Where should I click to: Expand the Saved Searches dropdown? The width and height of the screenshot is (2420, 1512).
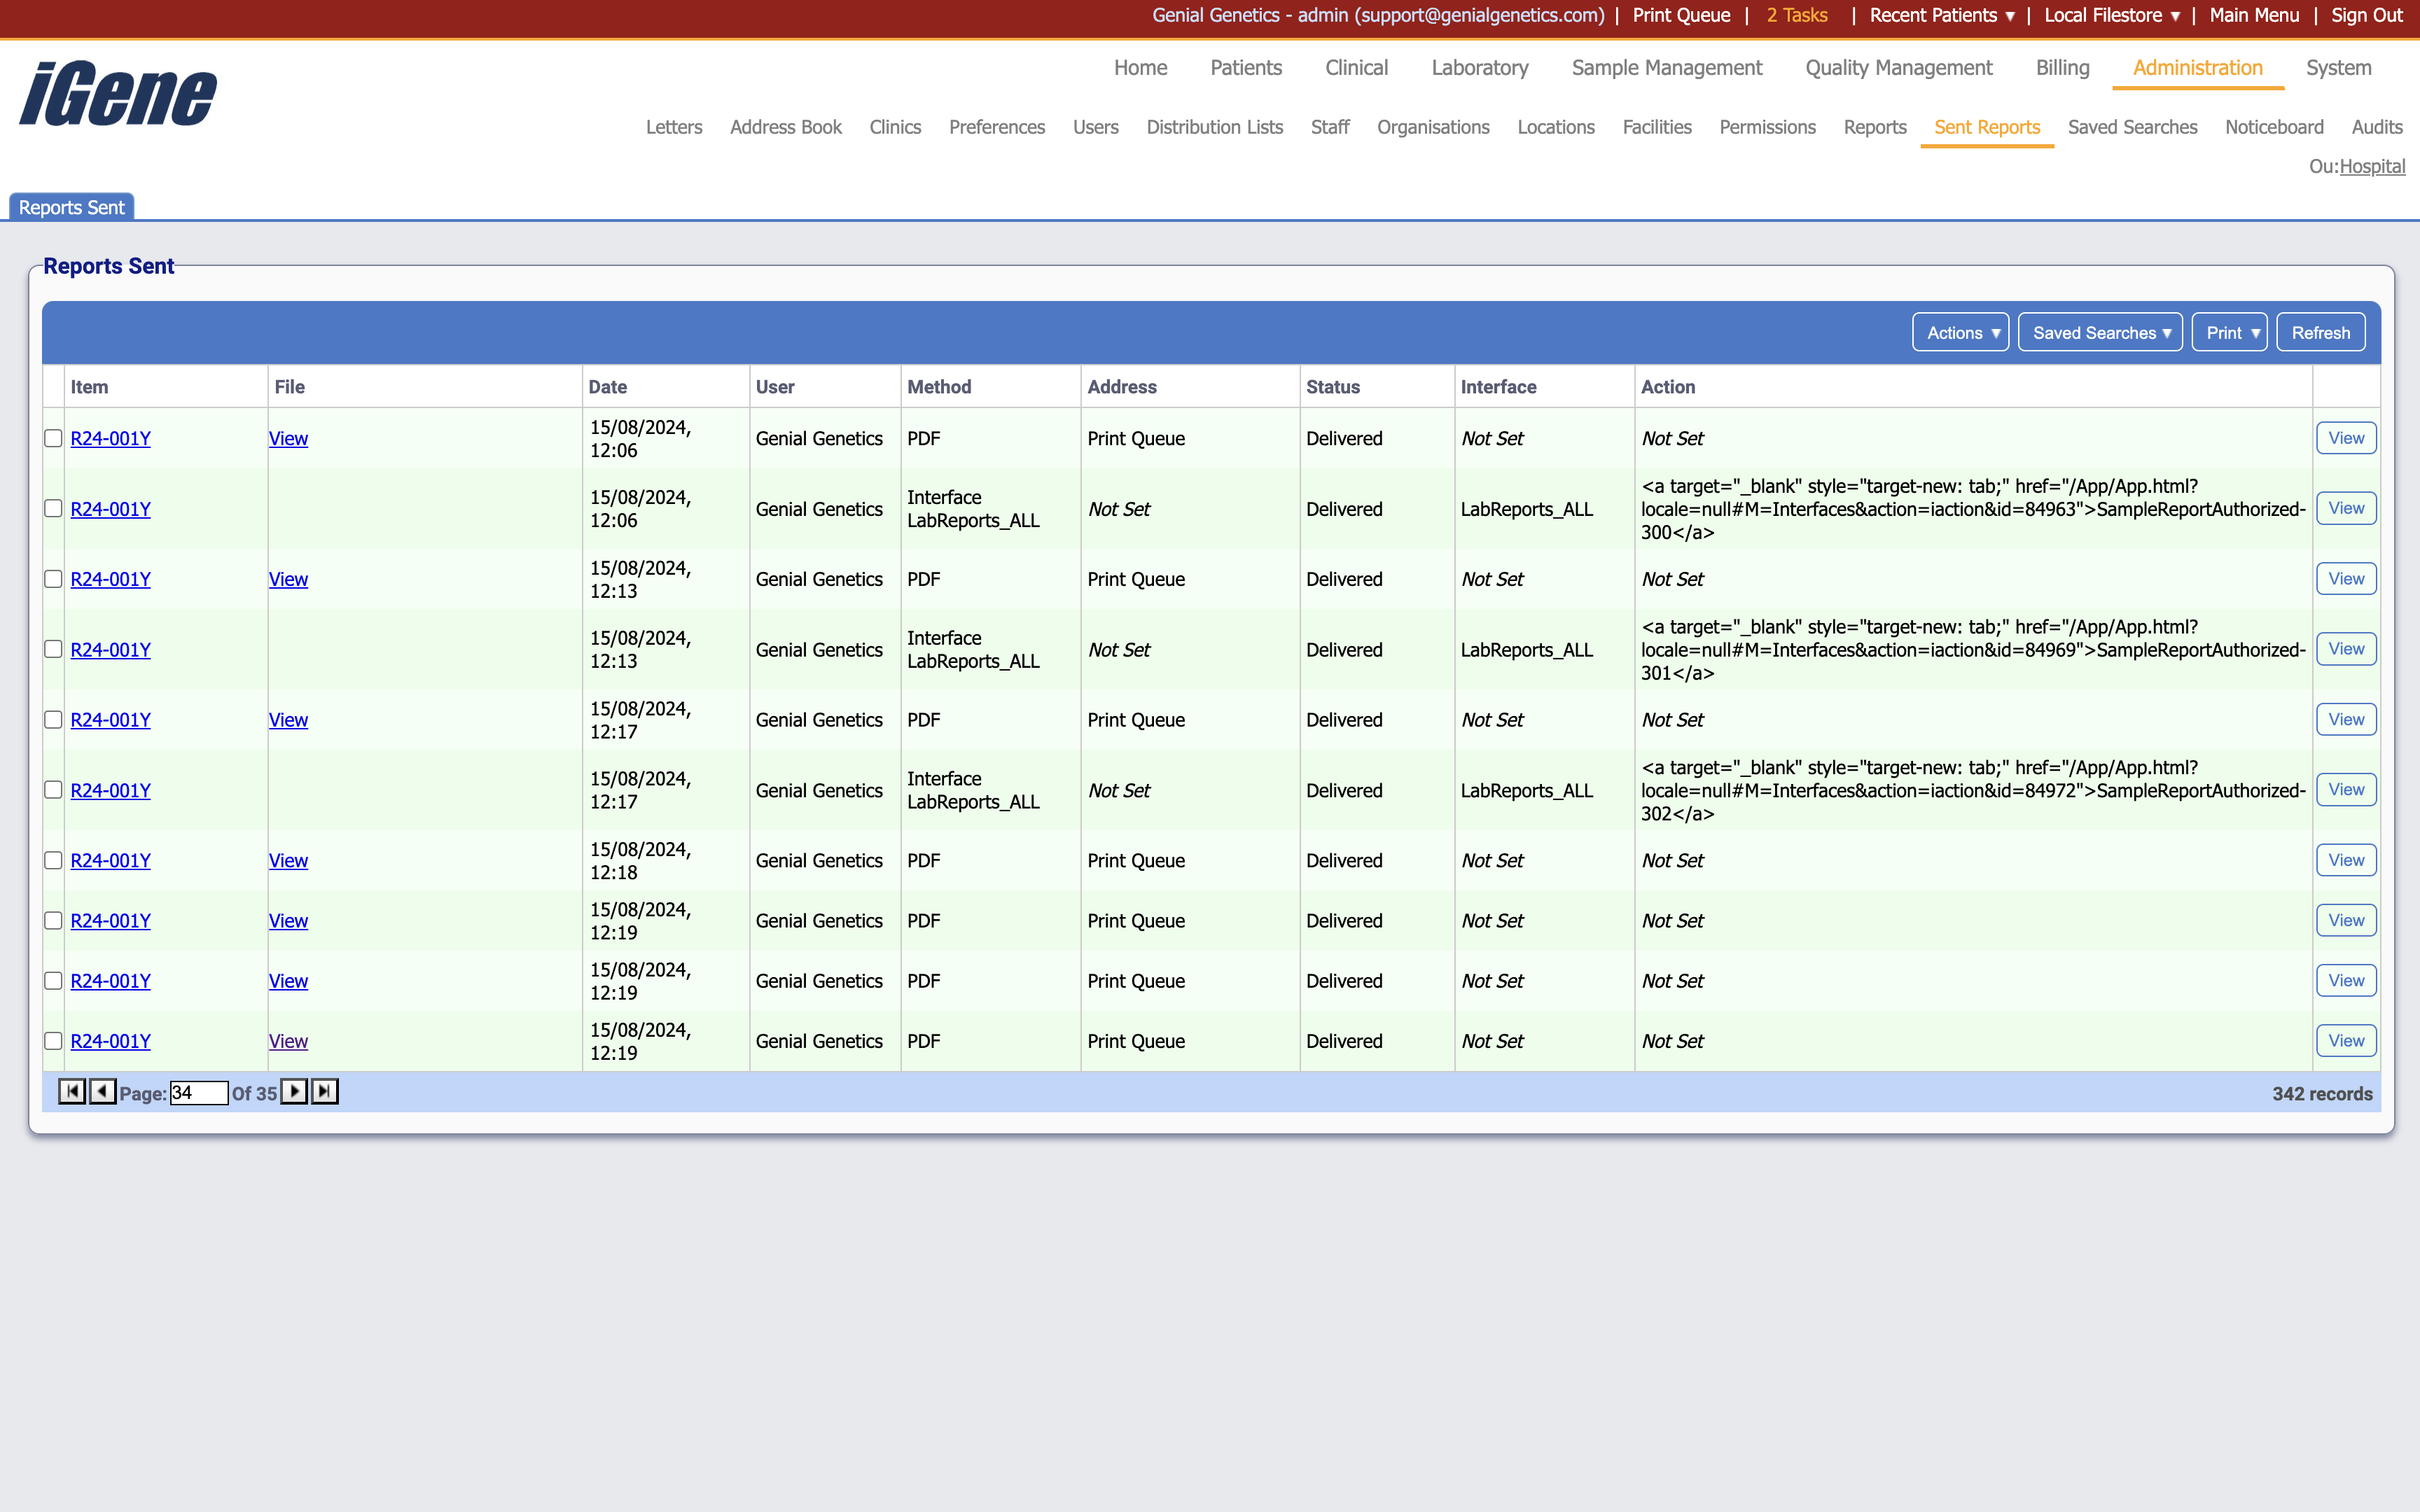coord(2100,332)
